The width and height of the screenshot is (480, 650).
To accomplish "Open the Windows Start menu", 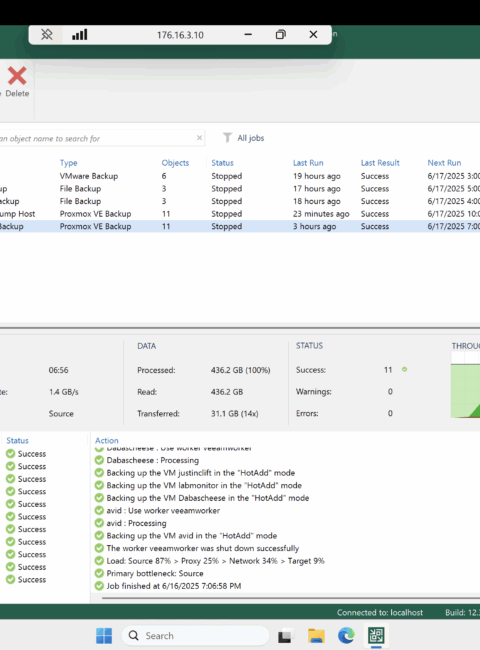I will click(104, 635).
